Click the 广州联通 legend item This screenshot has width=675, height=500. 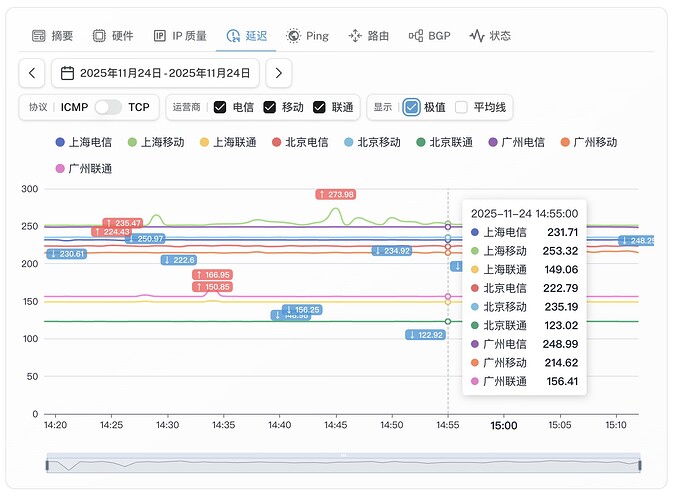pos(83,168)
